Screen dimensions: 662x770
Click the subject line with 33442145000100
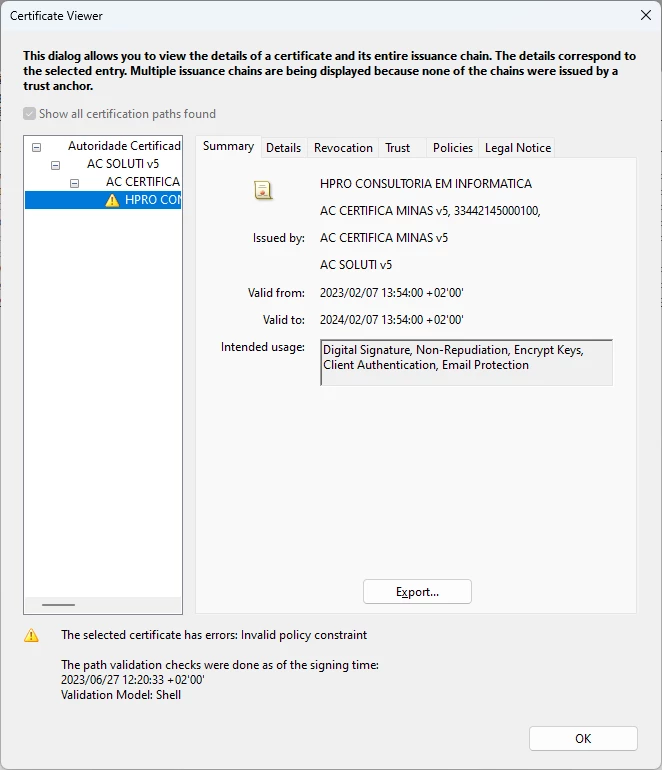430,211
